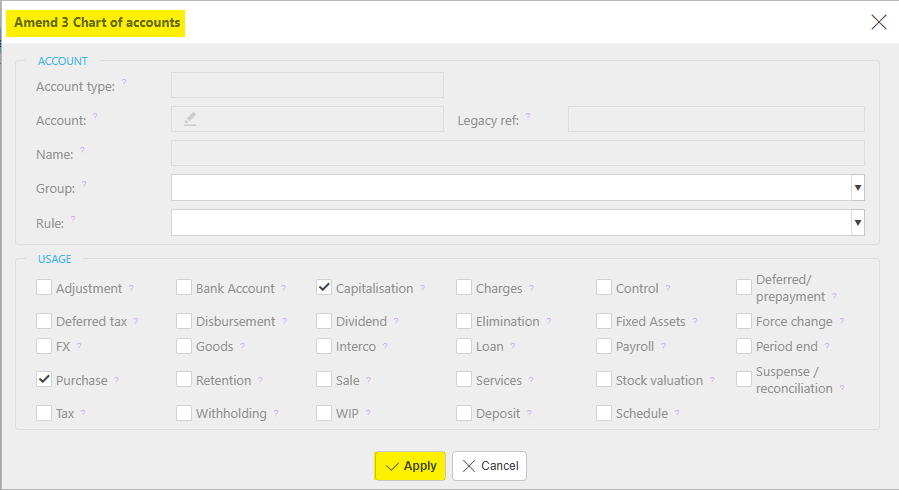Tick the Fixed Assets checkbox

[604, 320]
